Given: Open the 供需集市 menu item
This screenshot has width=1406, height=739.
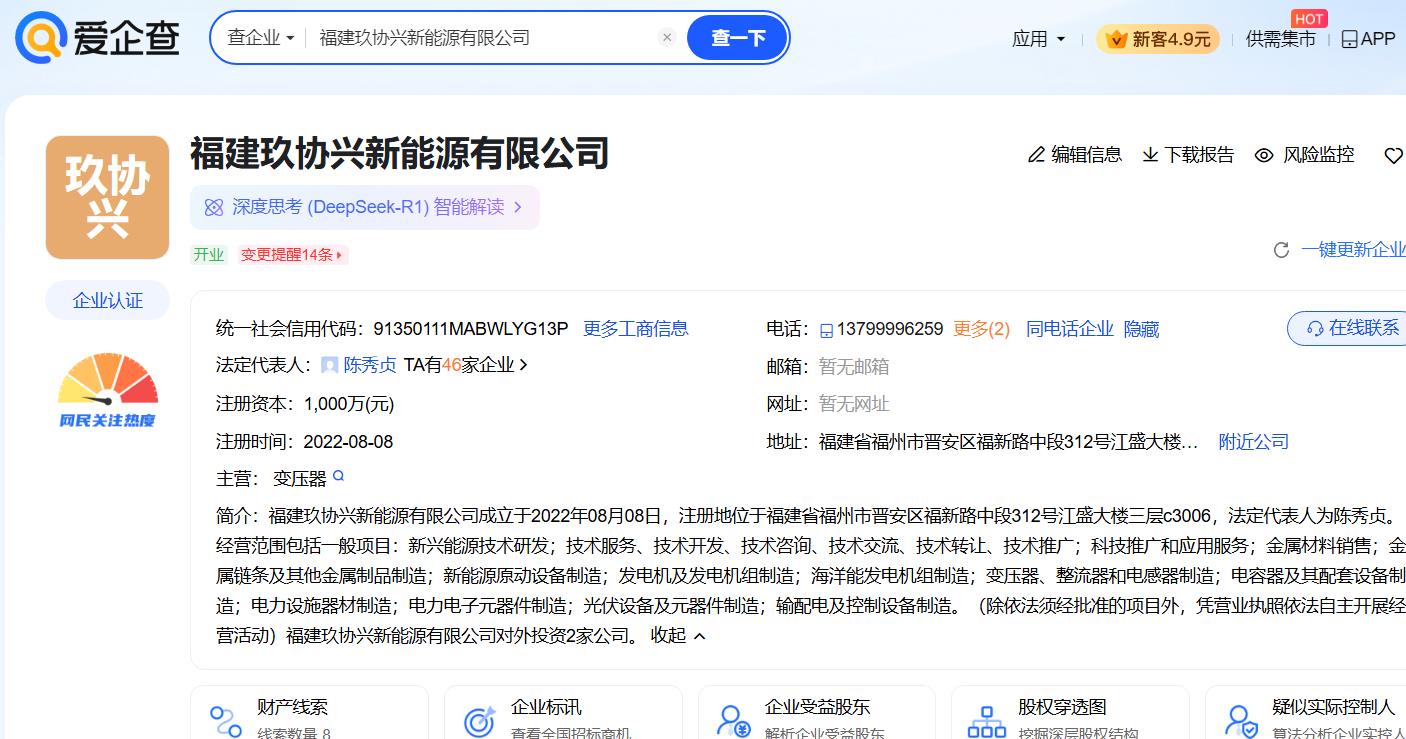Looking at the screenshot, I should click(1280, 39).
